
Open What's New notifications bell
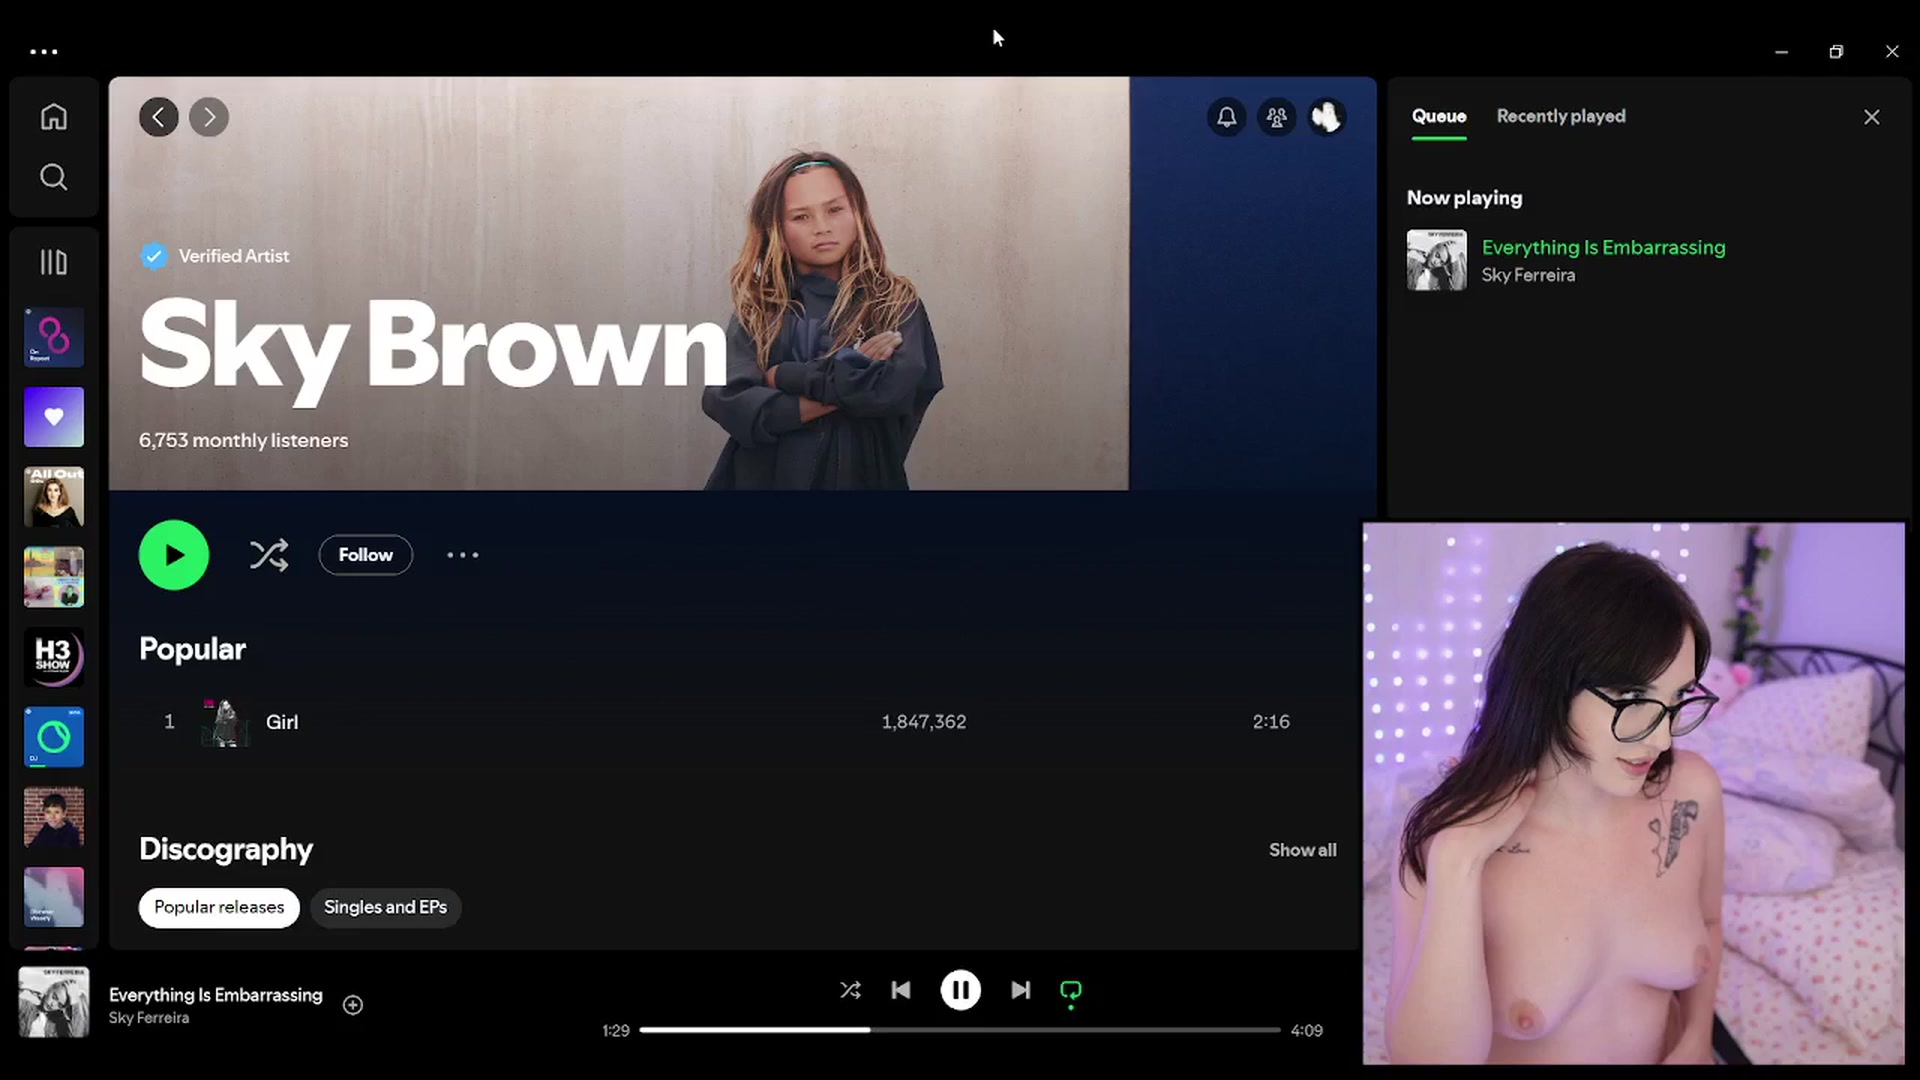click(x=1227, y=117)
